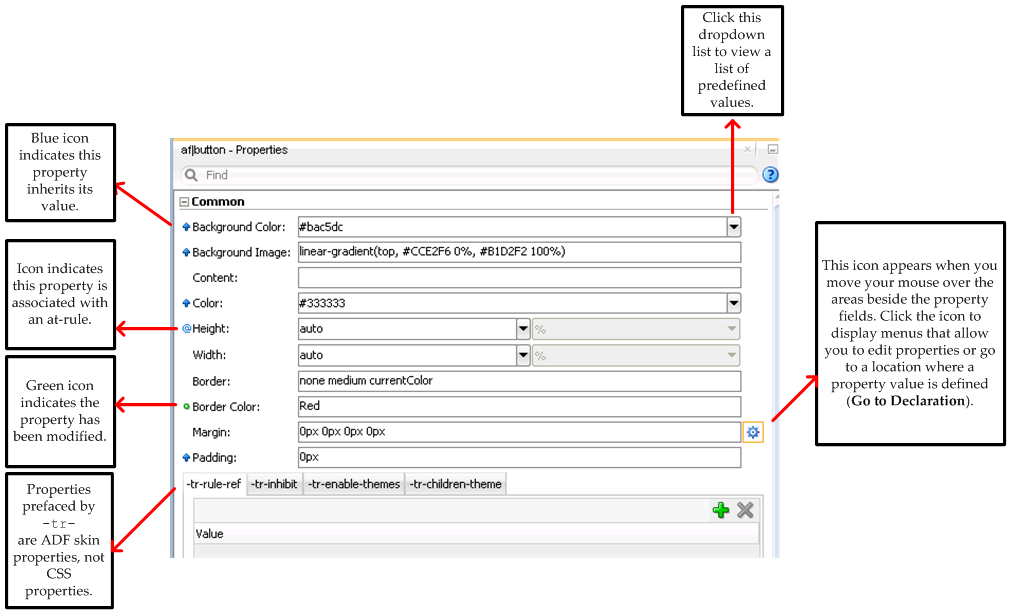Click the Content: property label
The height and width of the screenshot is (615, 1013).
[215, 278]
